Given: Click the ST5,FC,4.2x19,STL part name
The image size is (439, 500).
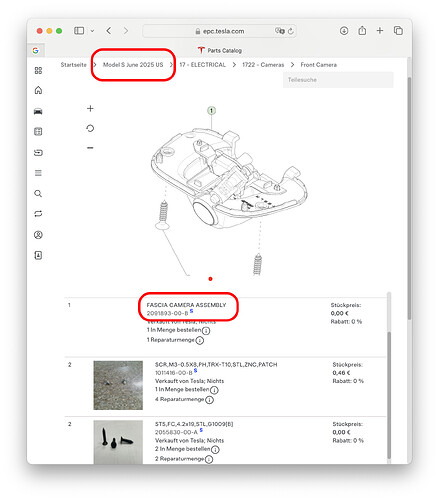Looking at the screenshot, I should [x=194, y=424].
